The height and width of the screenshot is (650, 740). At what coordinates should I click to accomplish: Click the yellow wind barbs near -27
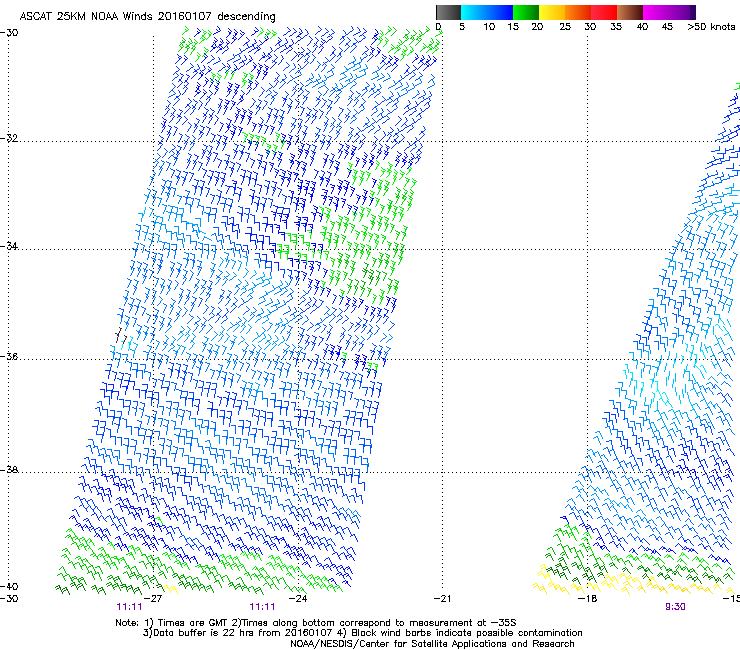click(x=170, y=589)
